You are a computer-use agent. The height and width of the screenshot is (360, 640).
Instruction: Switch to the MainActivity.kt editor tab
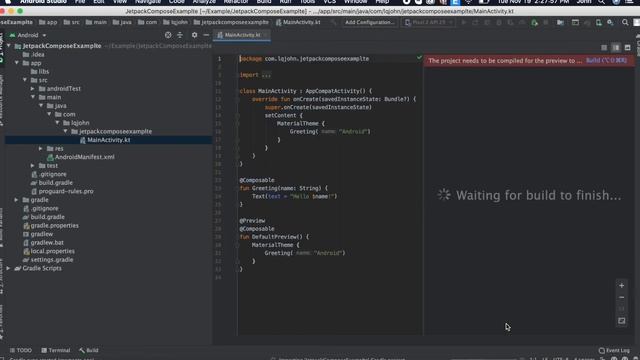pyautogui.click(x=242, y=35)
